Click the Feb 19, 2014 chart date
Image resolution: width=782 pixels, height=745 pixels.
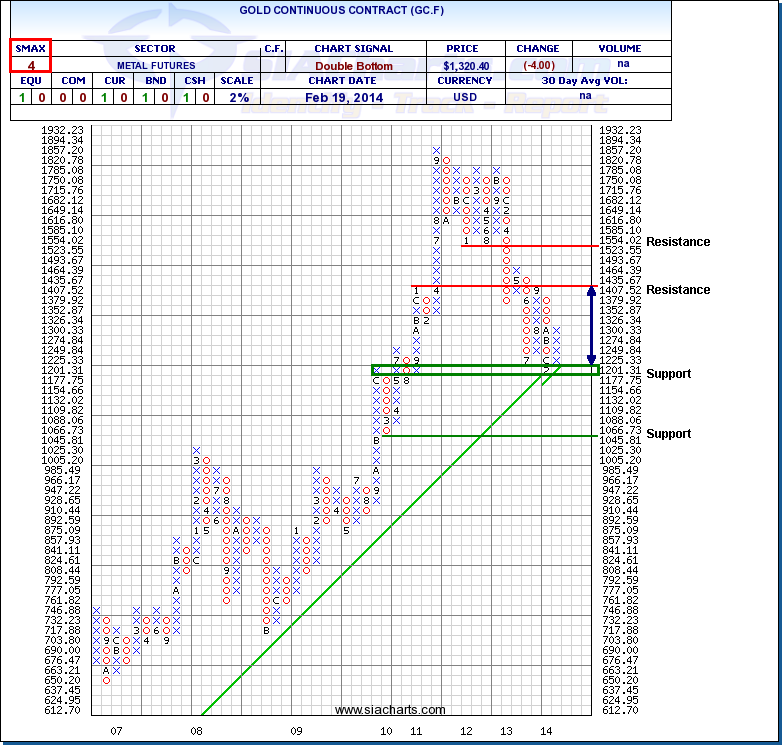point(353,97)
